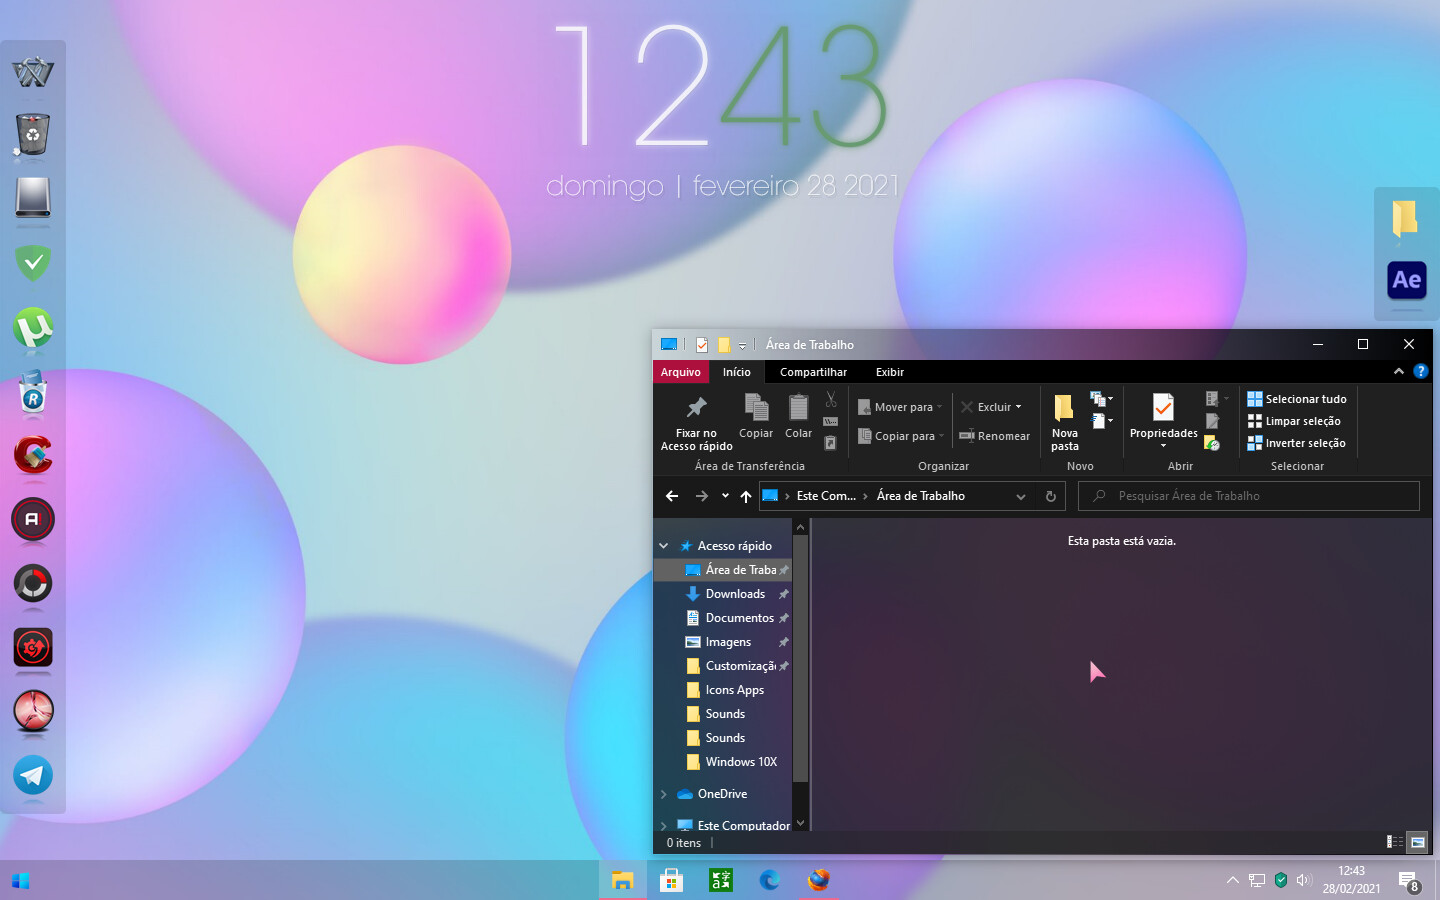Click Este Com... in address breadcrumb
The image size is (1440, 900).
(826, 496)
